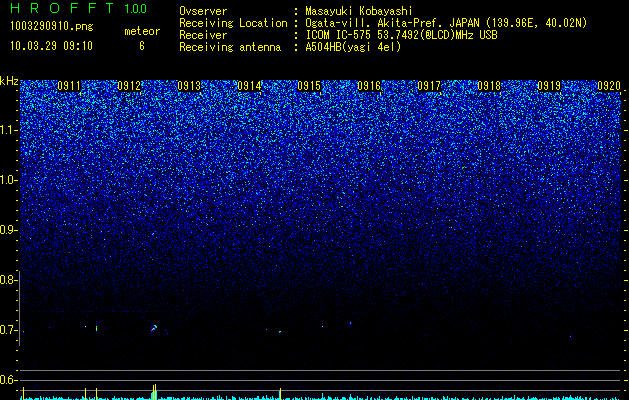Click the Ogata-vill. Akita-Pref. JAPAN location text

[x=446, y=23]
